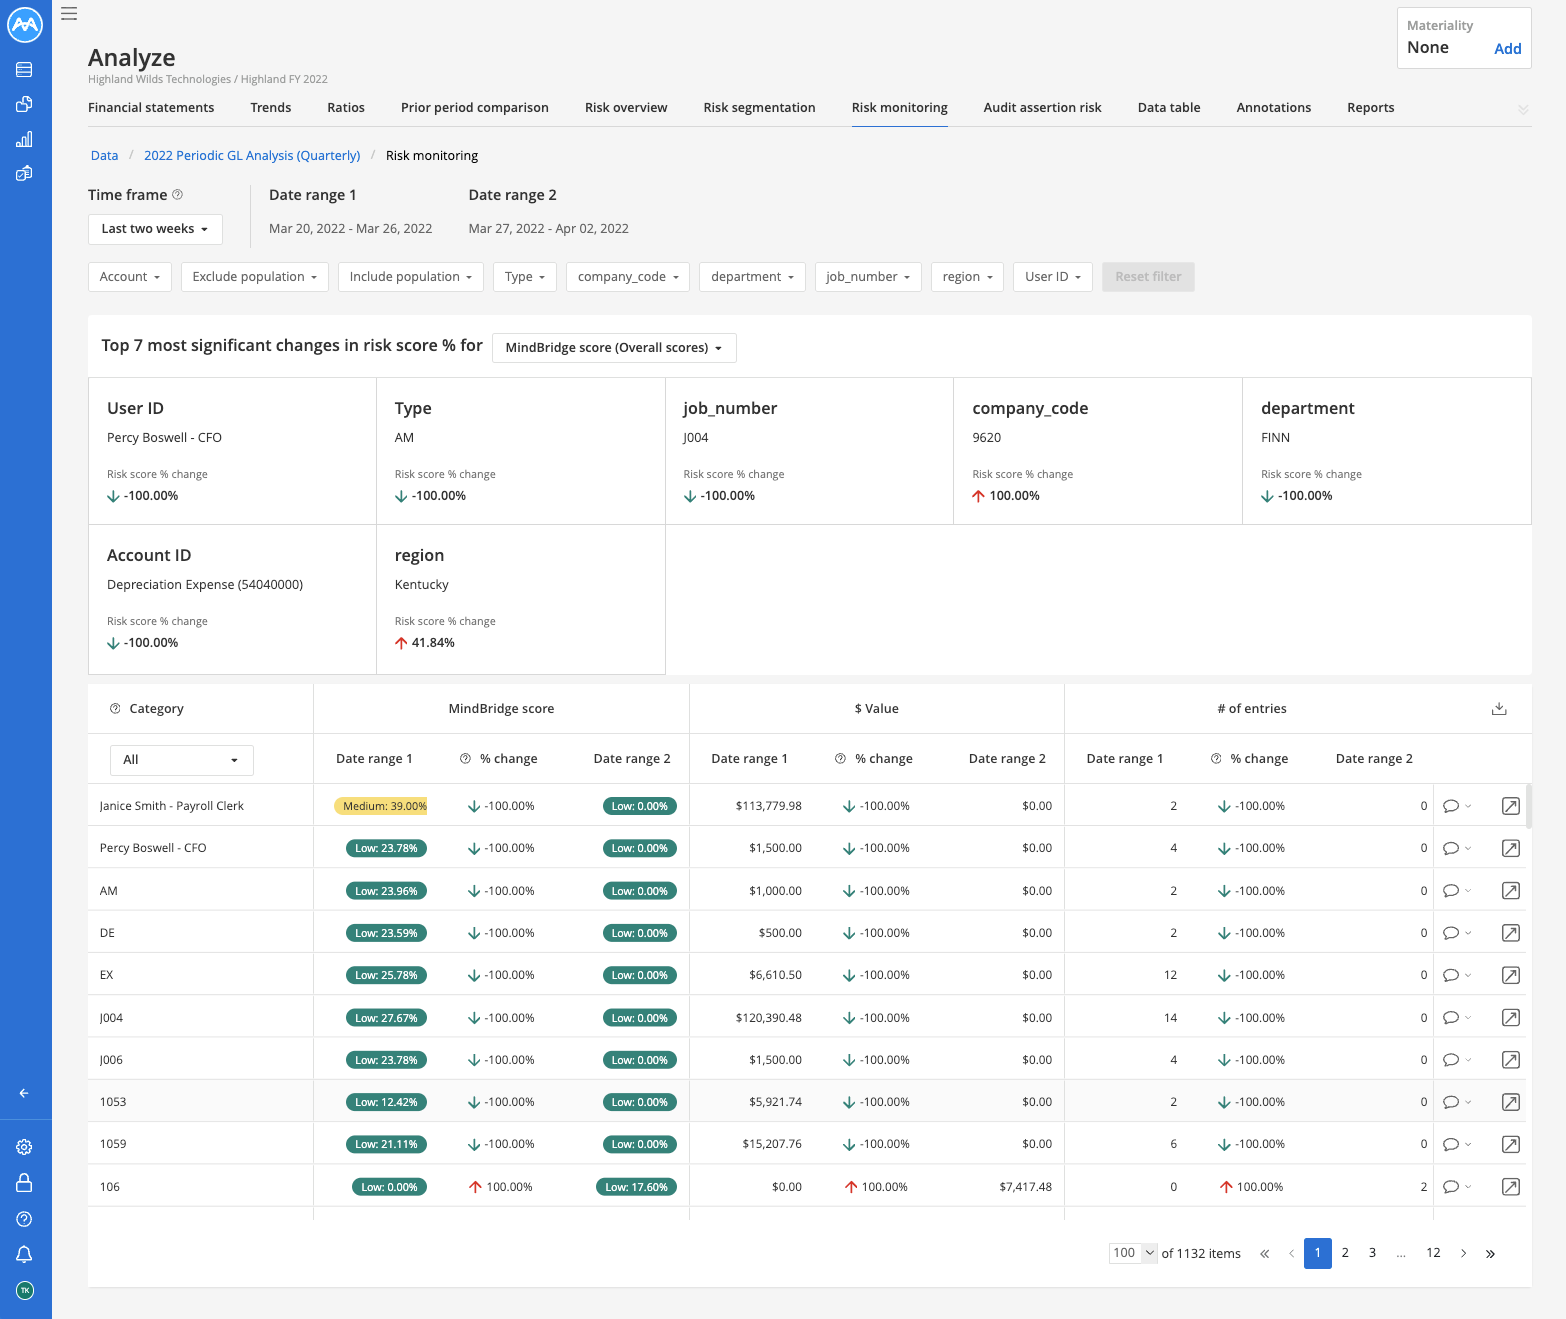Select the company_code 9620 card
Image resolution: width=1566 pixels, height=1319 pixels.
[x=1098, y=451]
